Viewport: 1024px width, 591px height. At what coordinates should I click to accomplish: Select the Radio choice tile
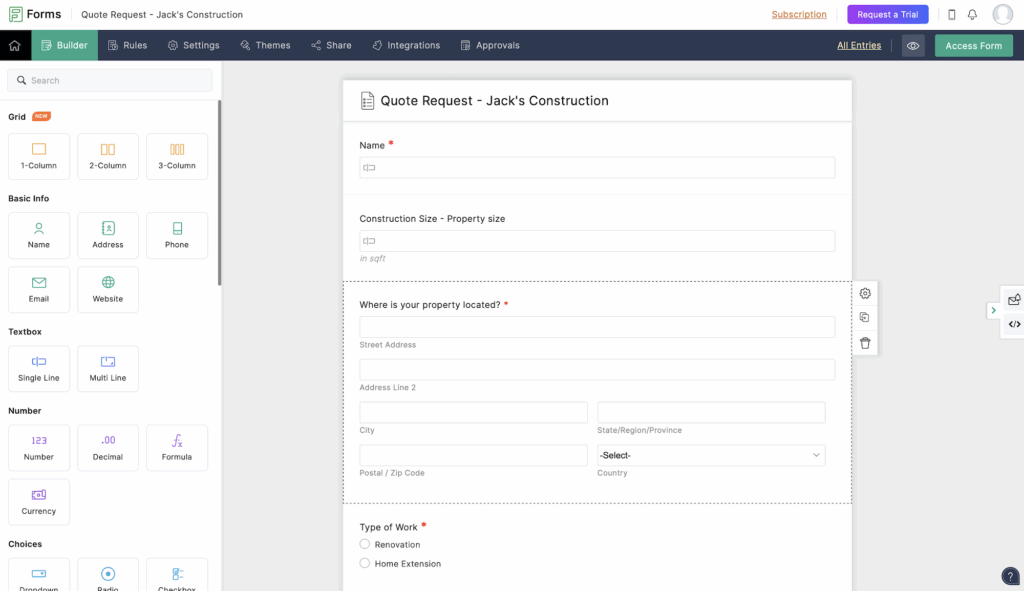(108, 575)
